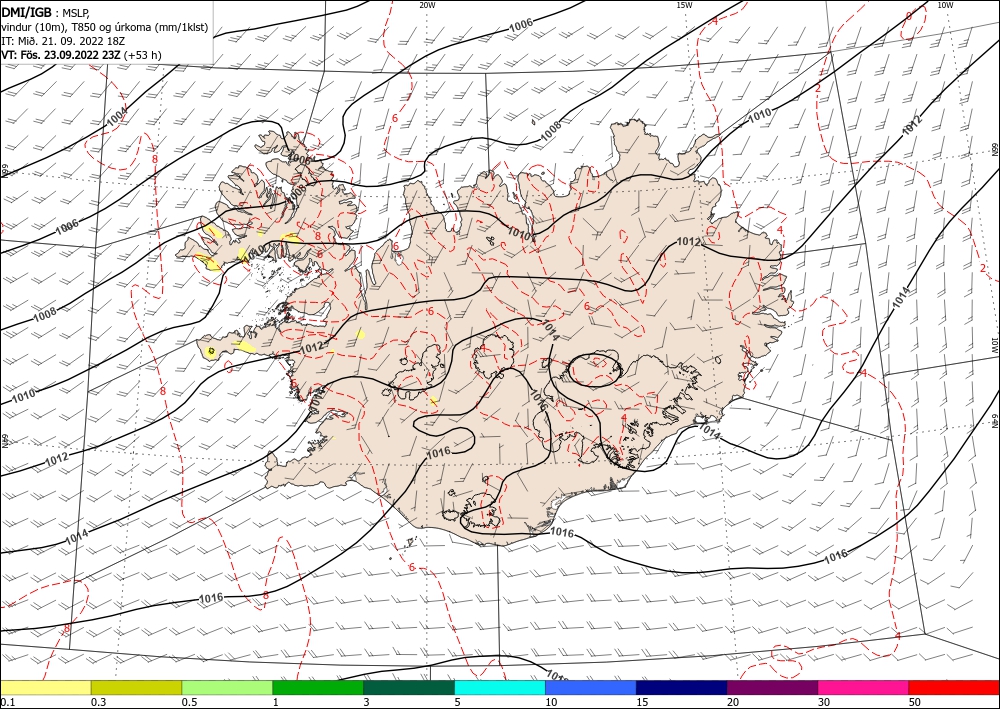Pick the blue 10–15 legend swatch
1000x709 pixels.
coord(591,687)
